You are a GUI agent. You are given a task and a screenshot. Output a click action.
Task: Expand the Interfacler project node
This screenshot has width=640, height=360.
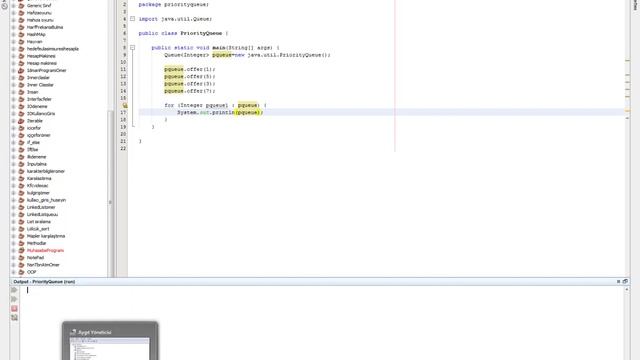coord(13,99)
